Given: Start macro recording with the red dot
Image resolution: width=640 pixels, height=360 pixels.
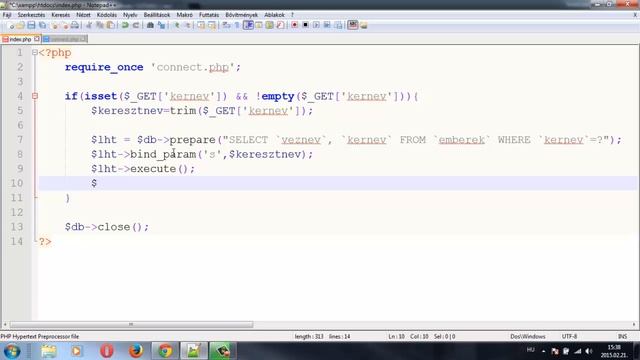Looking at the screenshot, I should (x=295, y=25).
